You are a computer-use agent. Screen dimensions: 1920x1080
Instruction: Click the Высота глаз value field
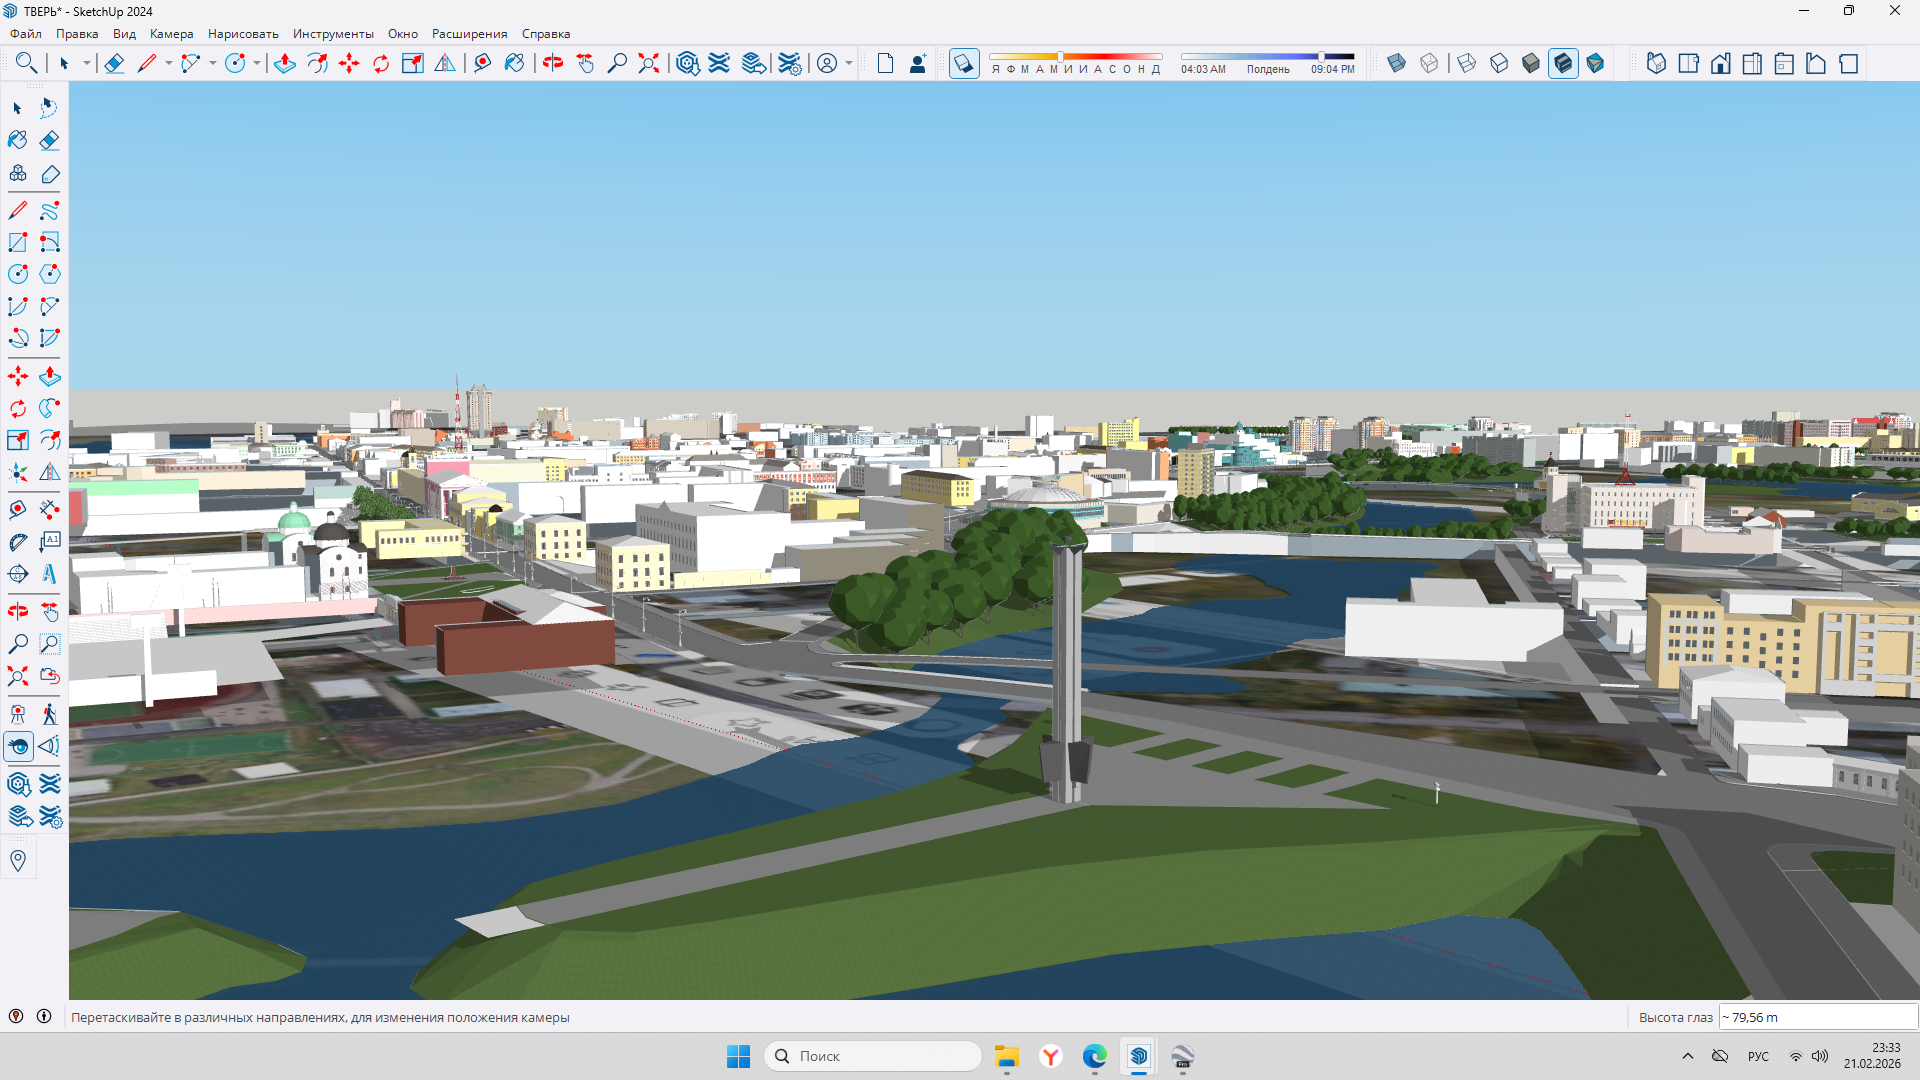coord(1817,1017)
